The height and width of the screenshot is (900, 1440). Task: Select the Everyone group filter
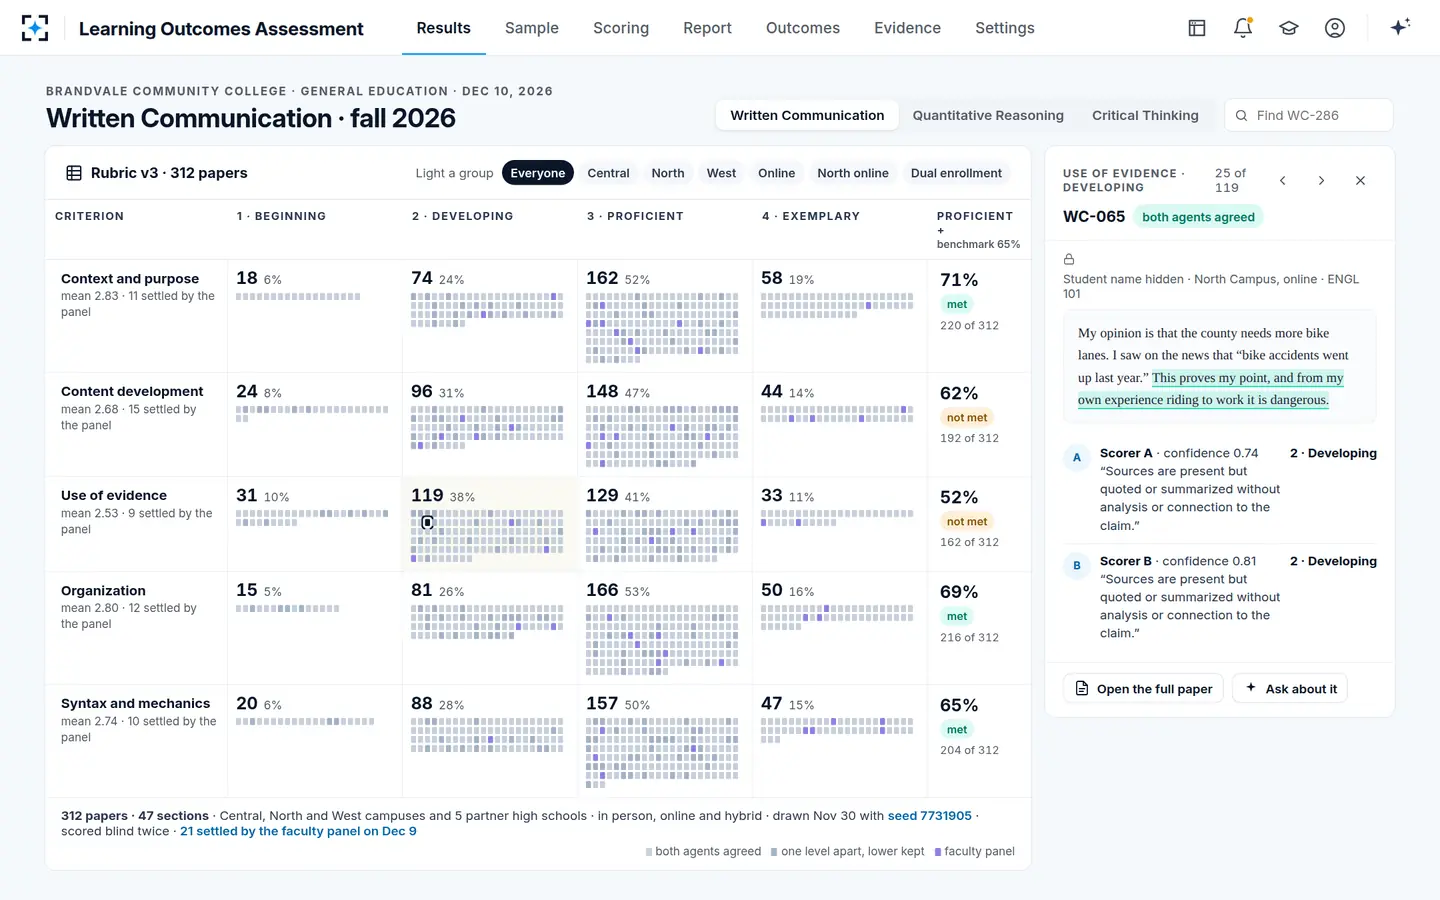pos(538,173)
